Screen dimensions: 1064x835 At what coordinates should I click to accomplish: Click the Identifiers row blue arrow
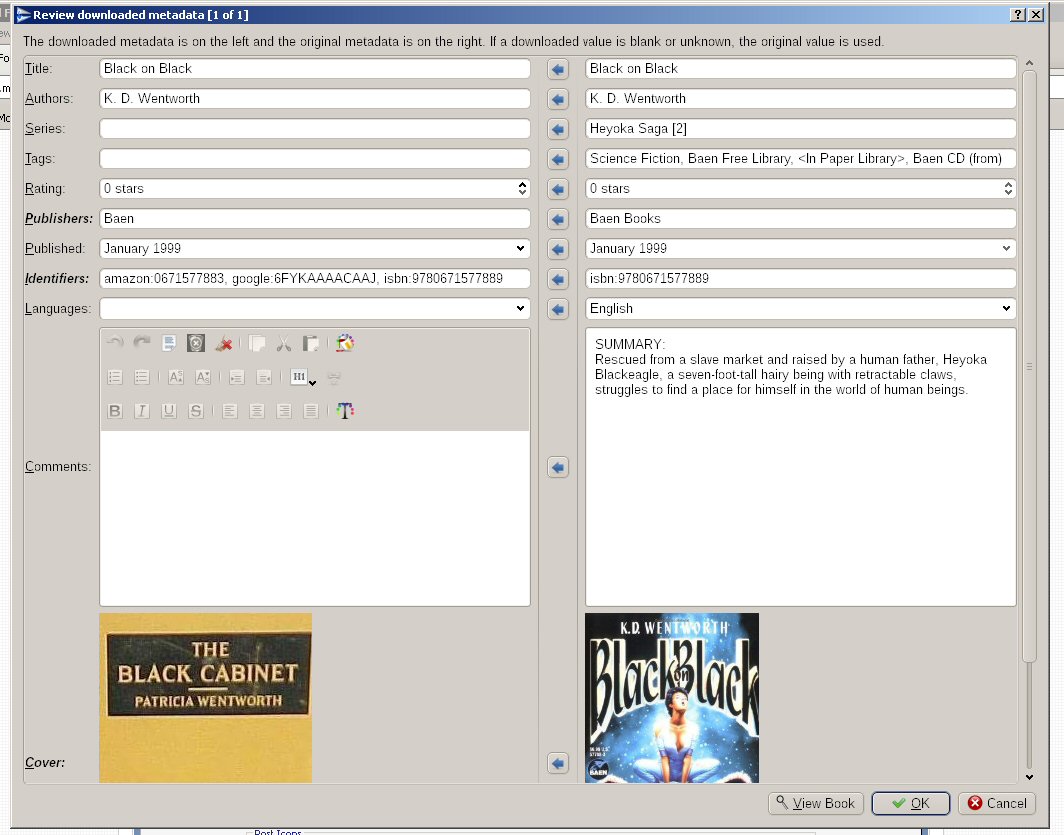click(558, 279)
